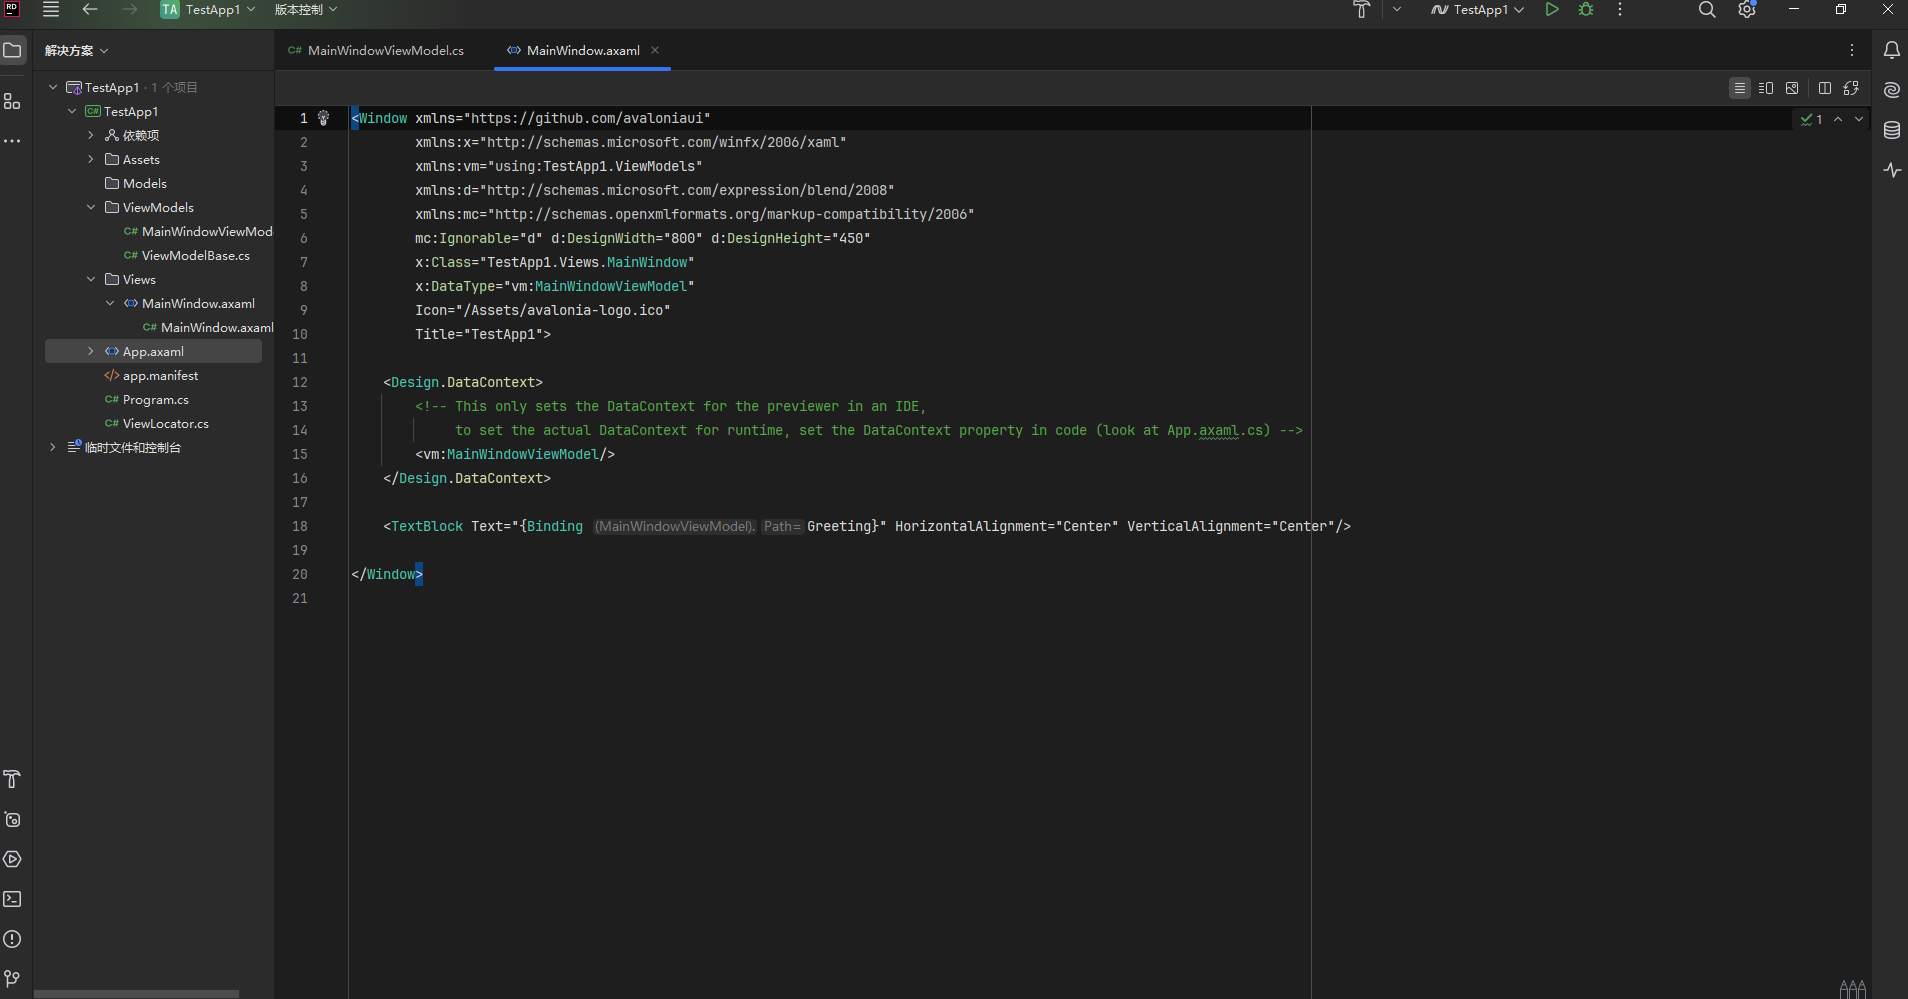
Task: Click the build hammer icon in top toolbar
Action: 1361,10
